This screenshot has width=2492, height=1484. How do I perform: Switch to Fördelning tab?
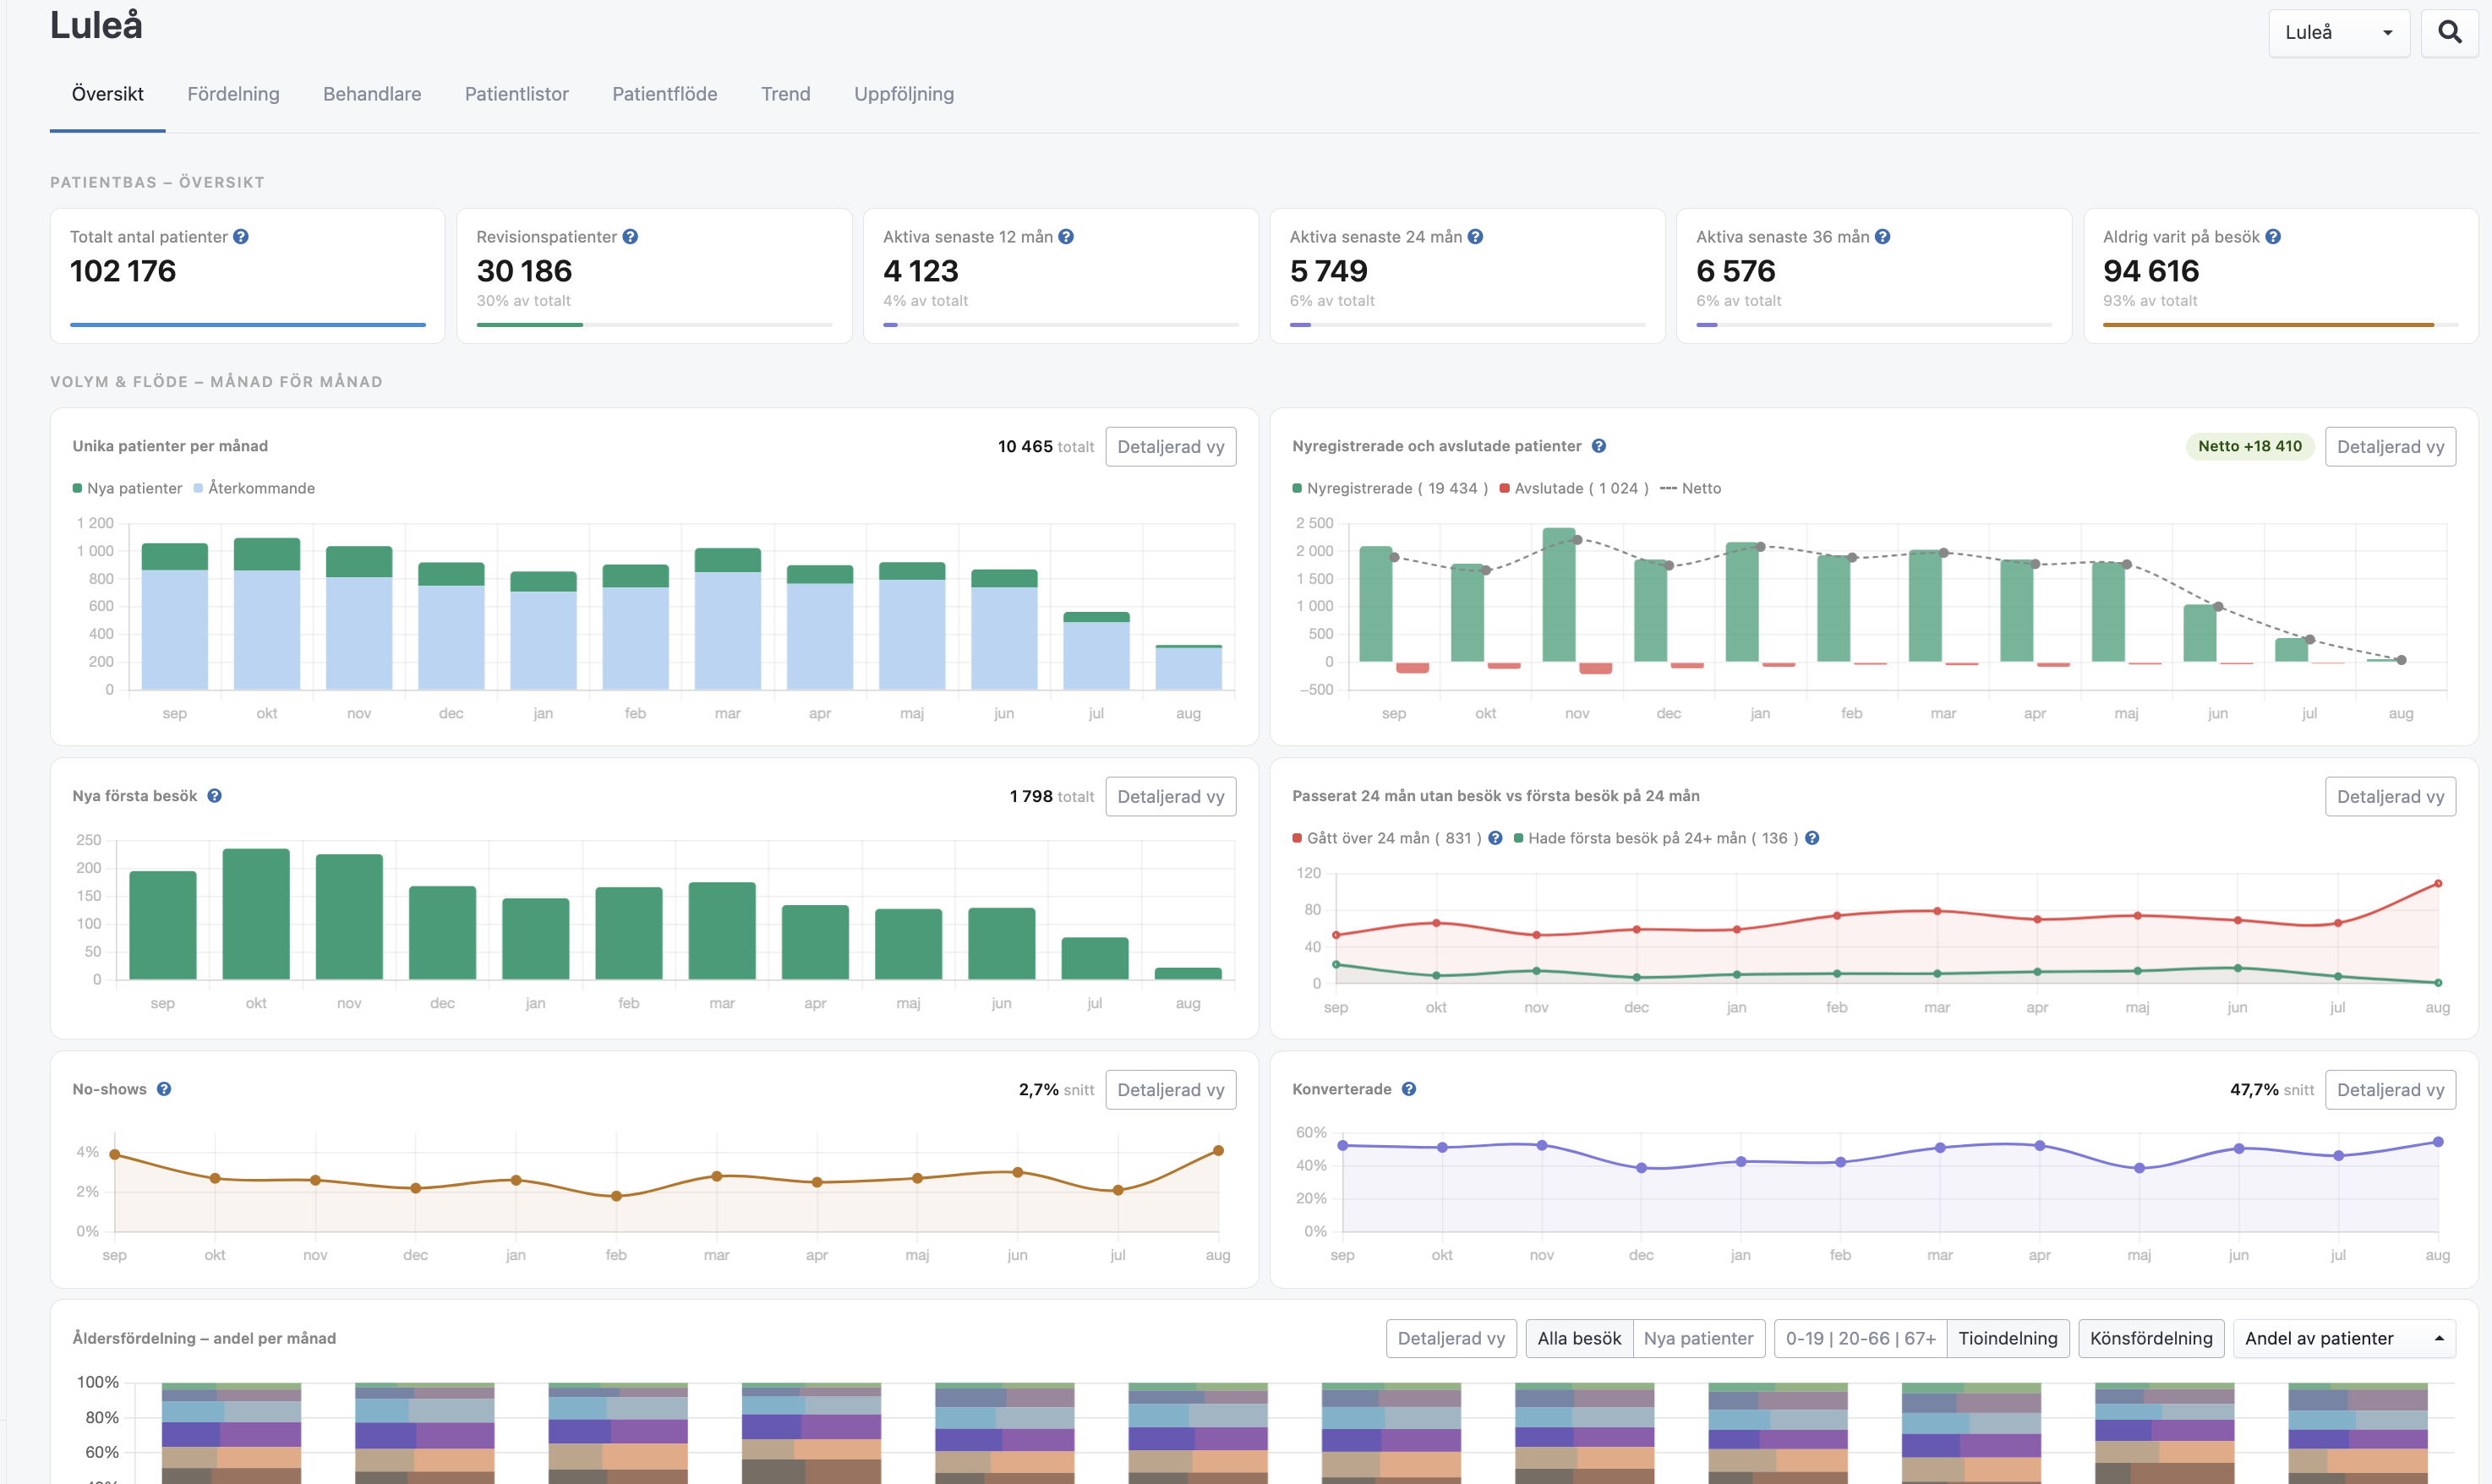[x=233, y=94]
